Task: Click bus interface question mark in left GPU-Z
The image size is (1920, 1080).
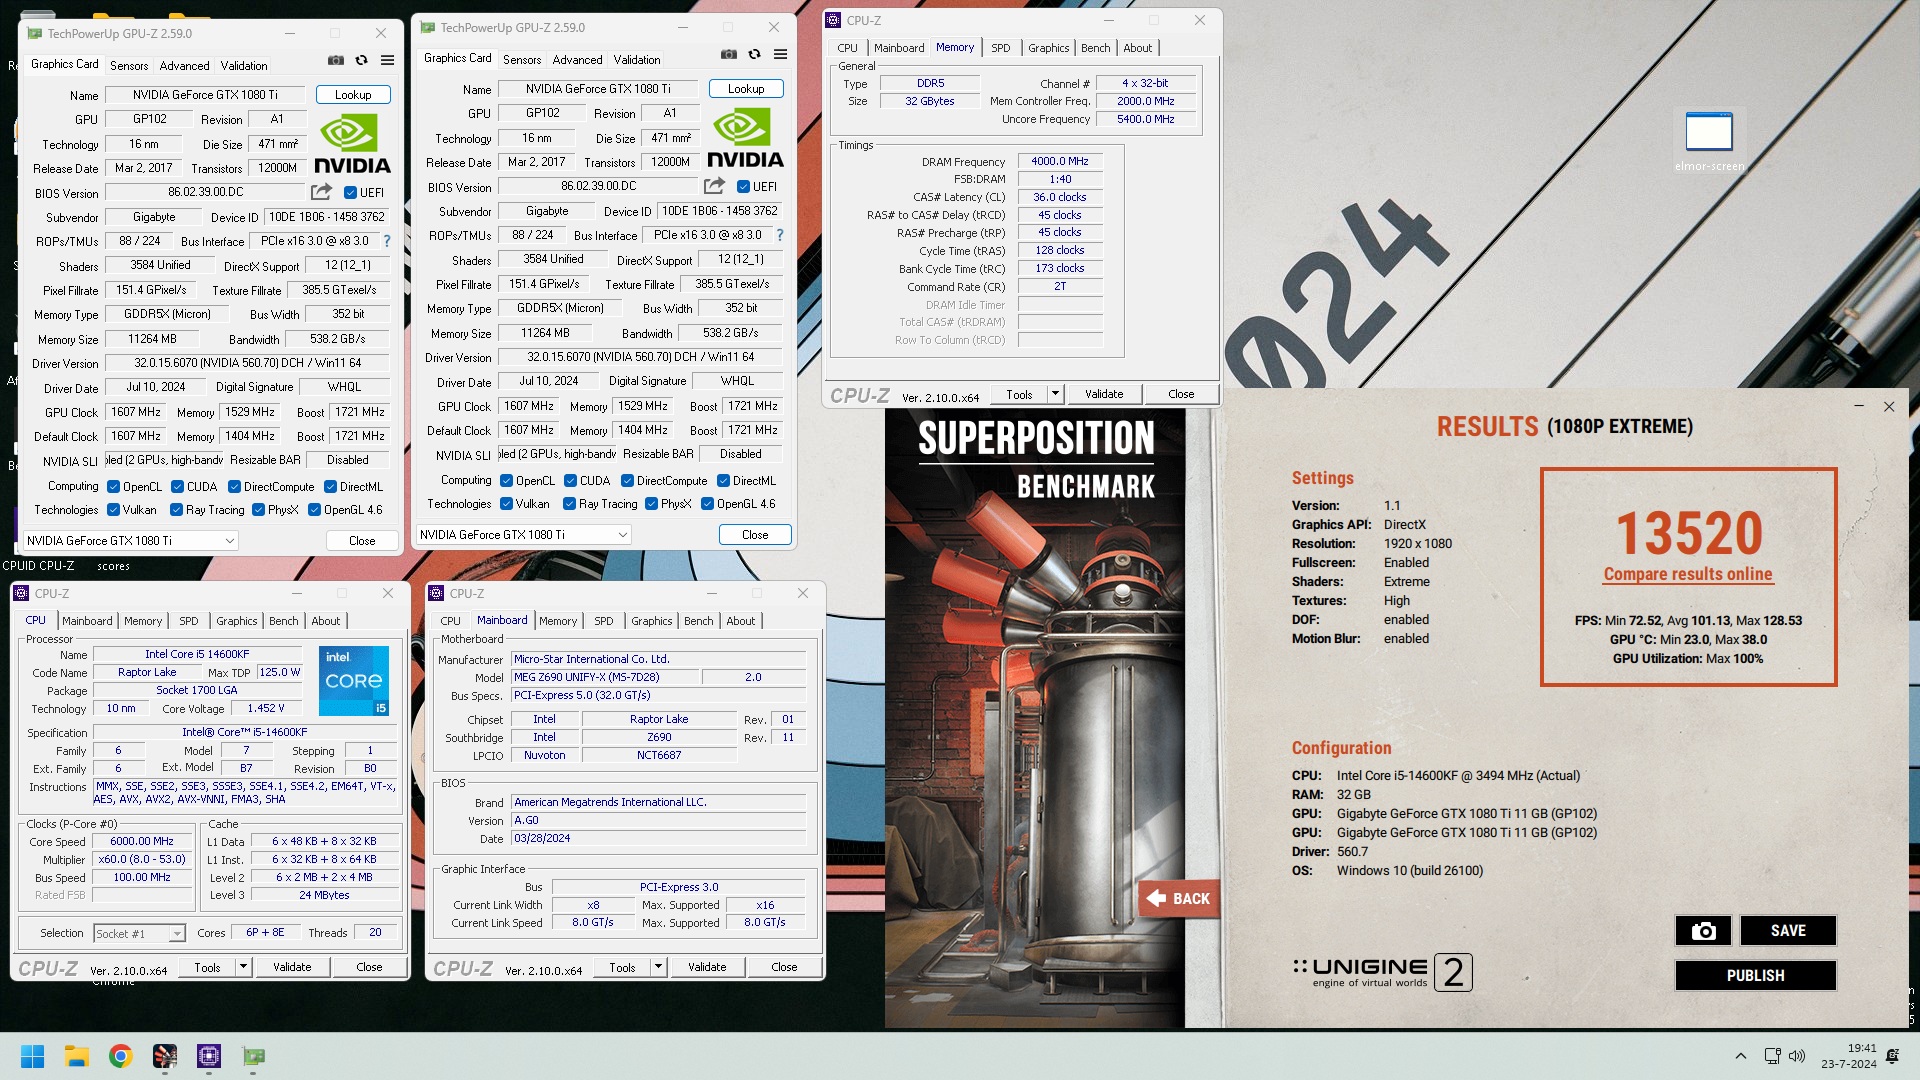Action: [x=387, y=241]
